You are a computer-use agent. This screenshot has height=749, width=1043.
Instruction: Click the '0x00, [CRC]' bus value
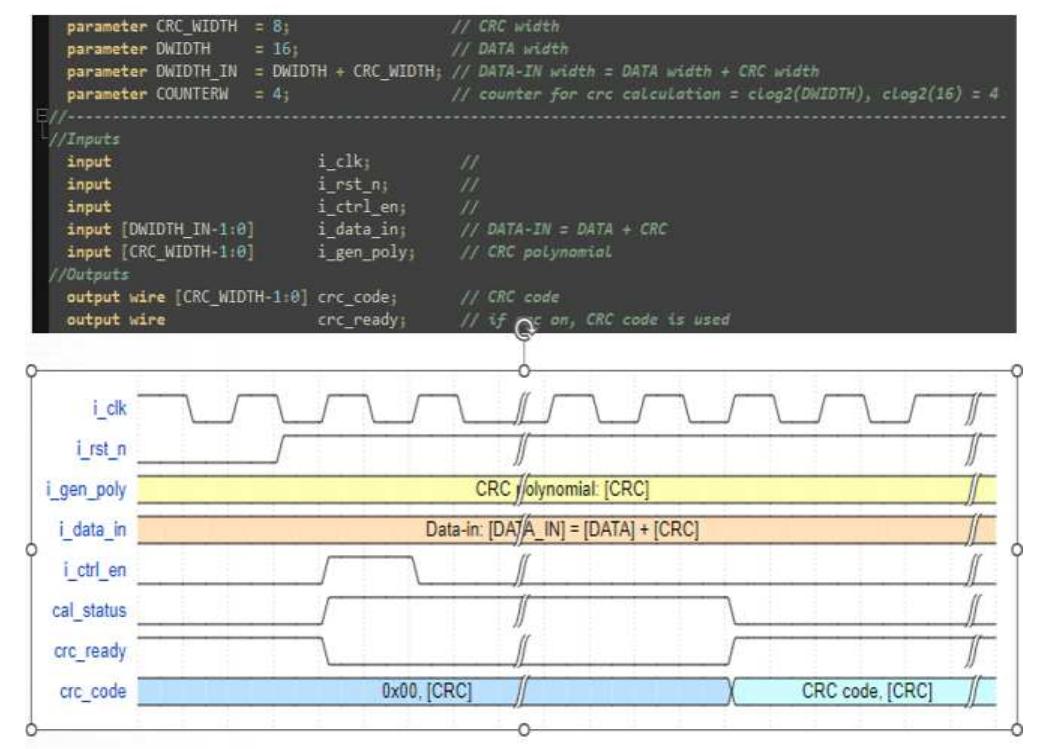point(427,692)
